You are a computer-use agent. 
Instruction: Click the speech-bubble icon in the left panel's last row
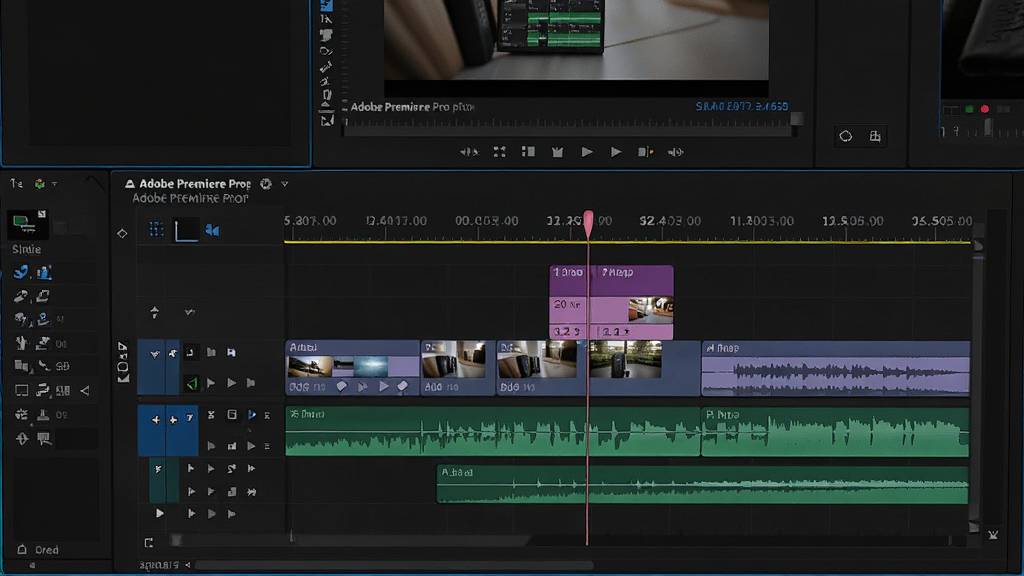[x=44, y=438]
